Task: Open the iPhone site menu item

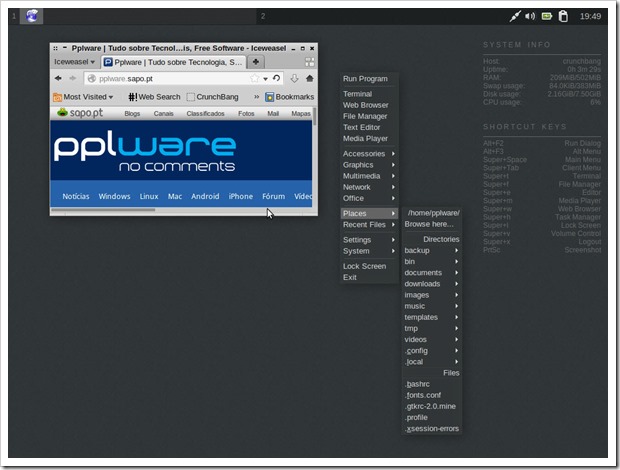Action: (240, 196)
